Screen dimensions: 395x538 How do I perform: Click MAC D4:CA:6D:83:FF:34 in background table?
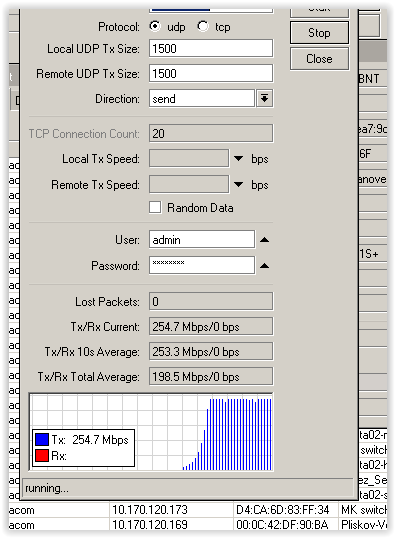(282, 510)
